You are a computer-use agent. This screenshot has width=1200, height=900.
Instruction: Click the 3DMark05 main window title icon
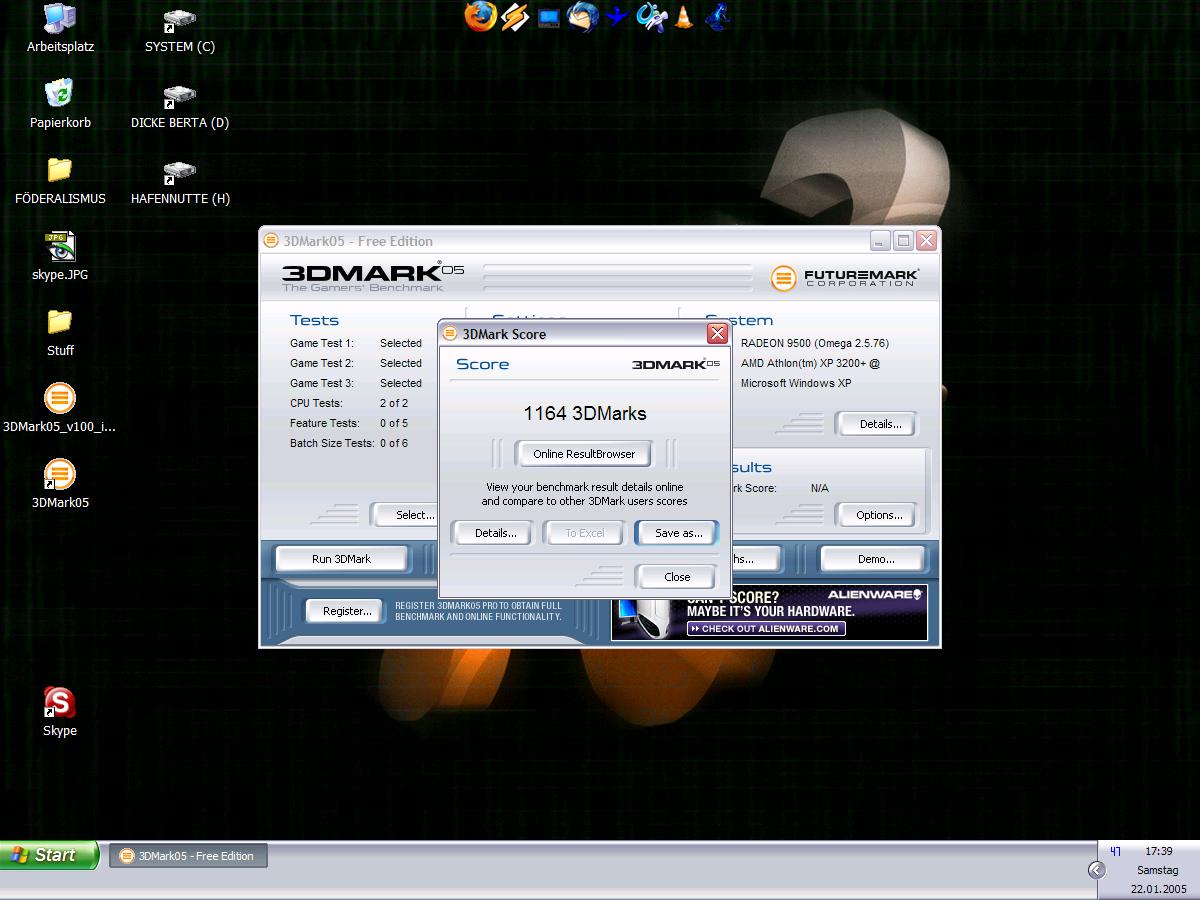pyautogui.click(x=270, y=241)
